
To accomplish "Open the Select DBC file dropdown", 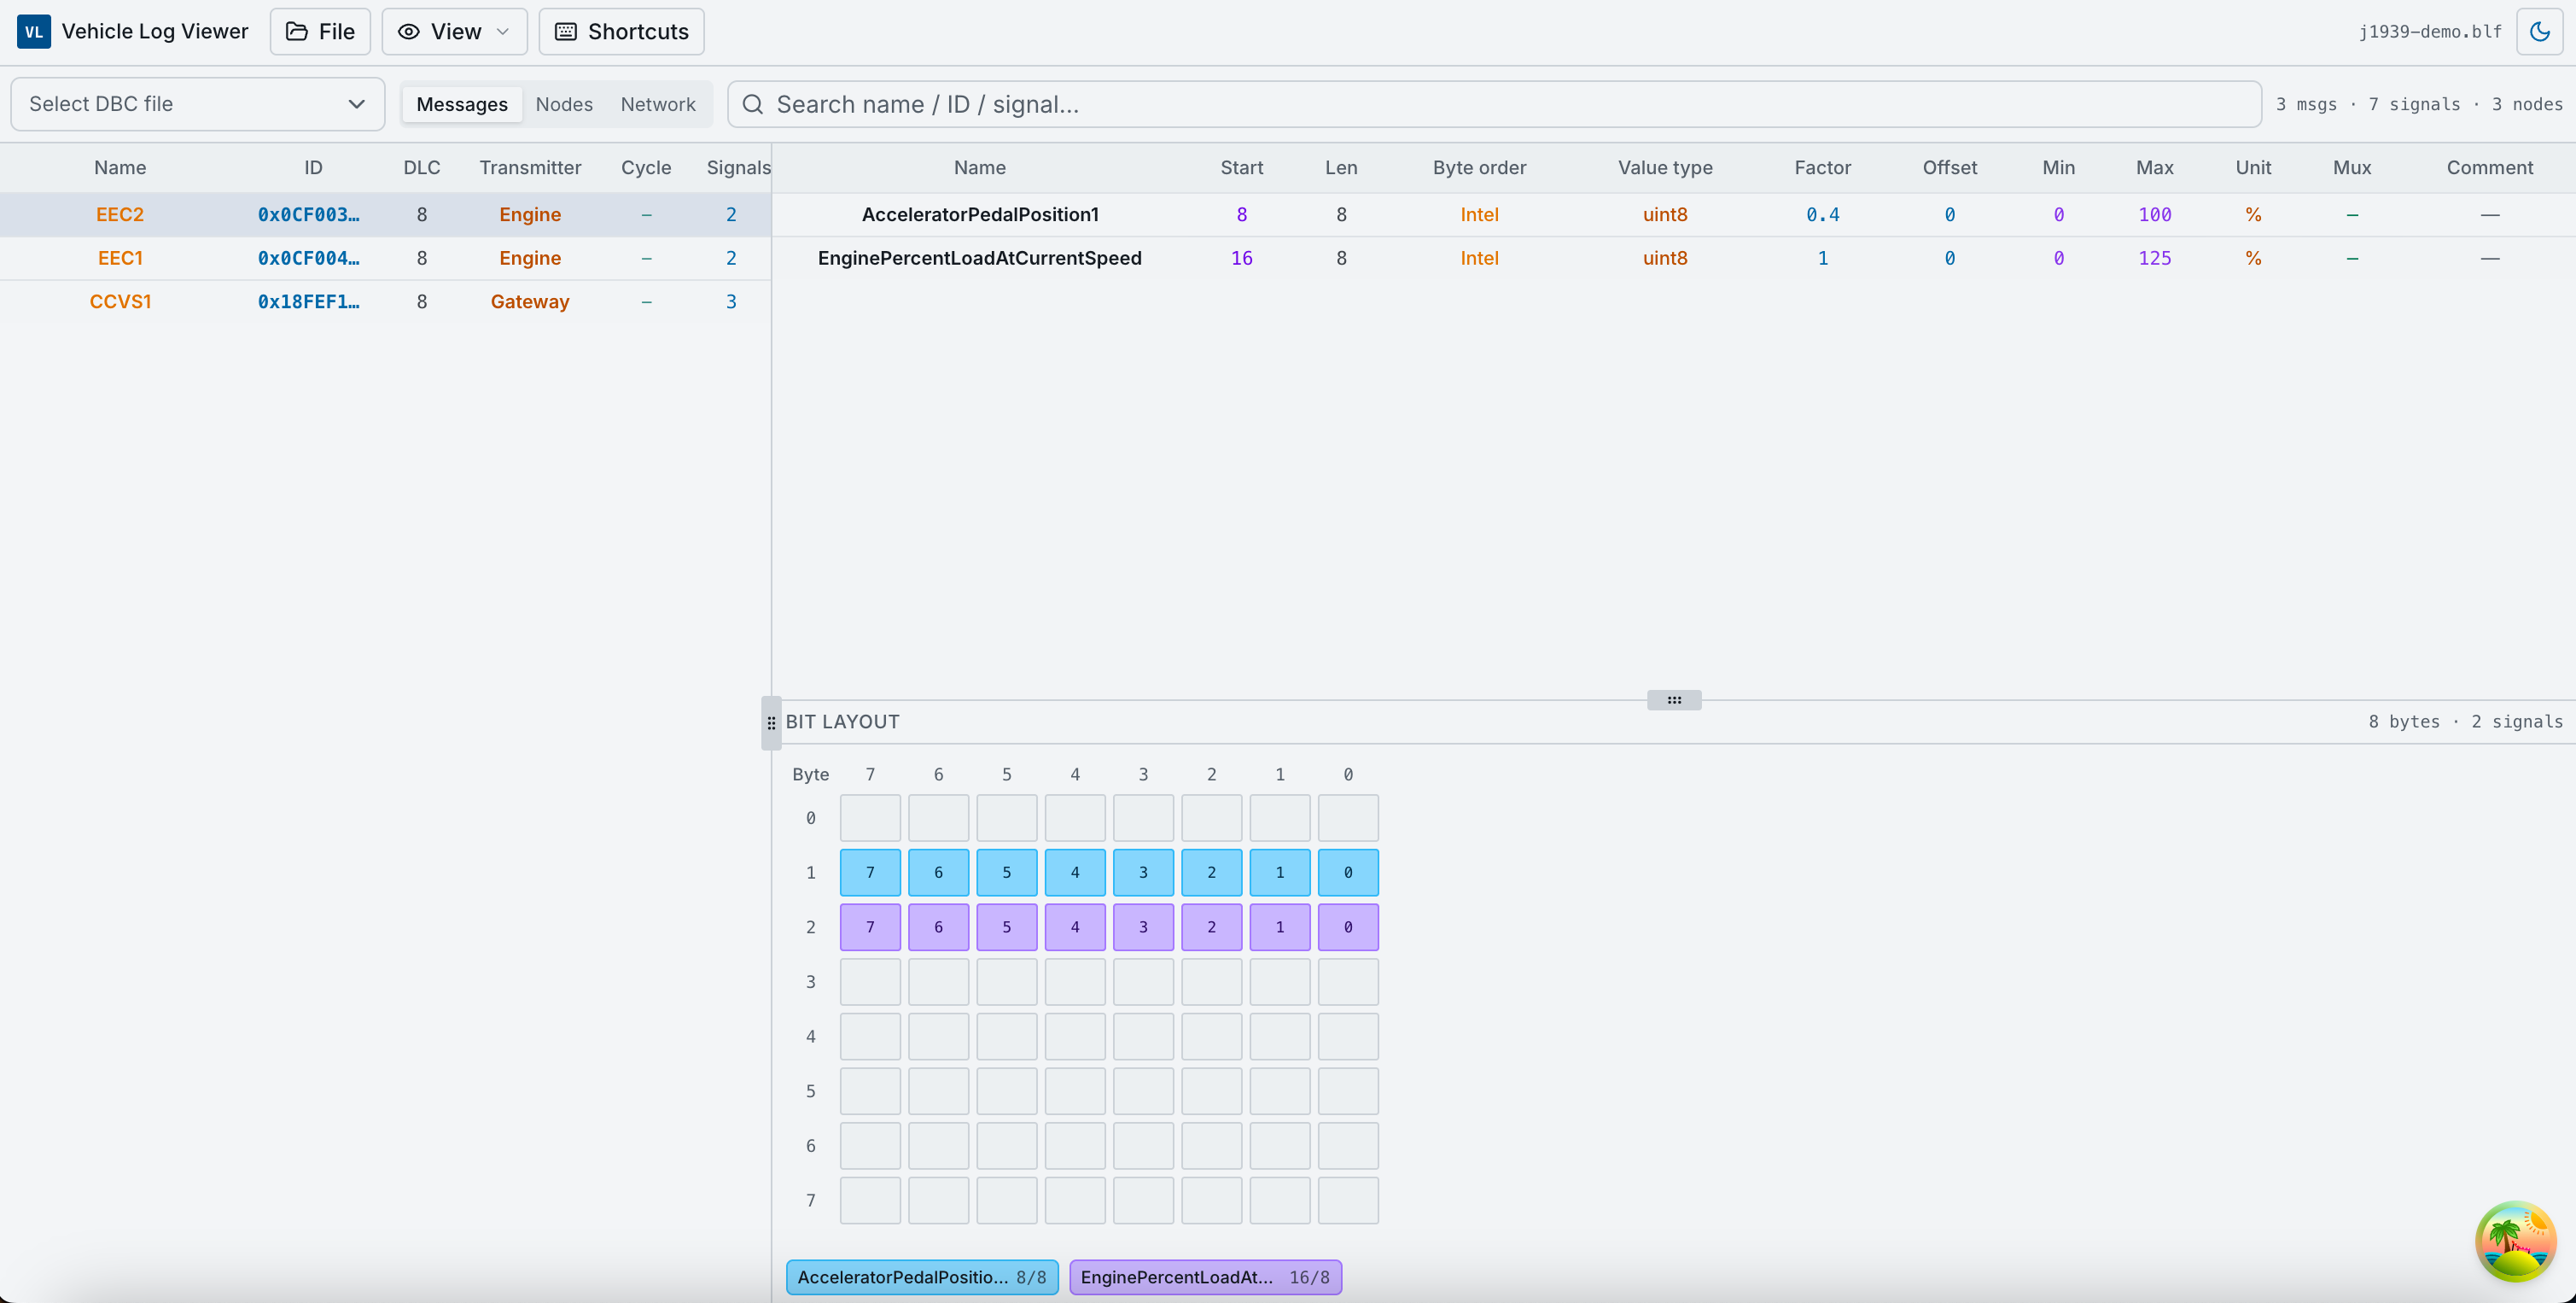I will 198,104.
